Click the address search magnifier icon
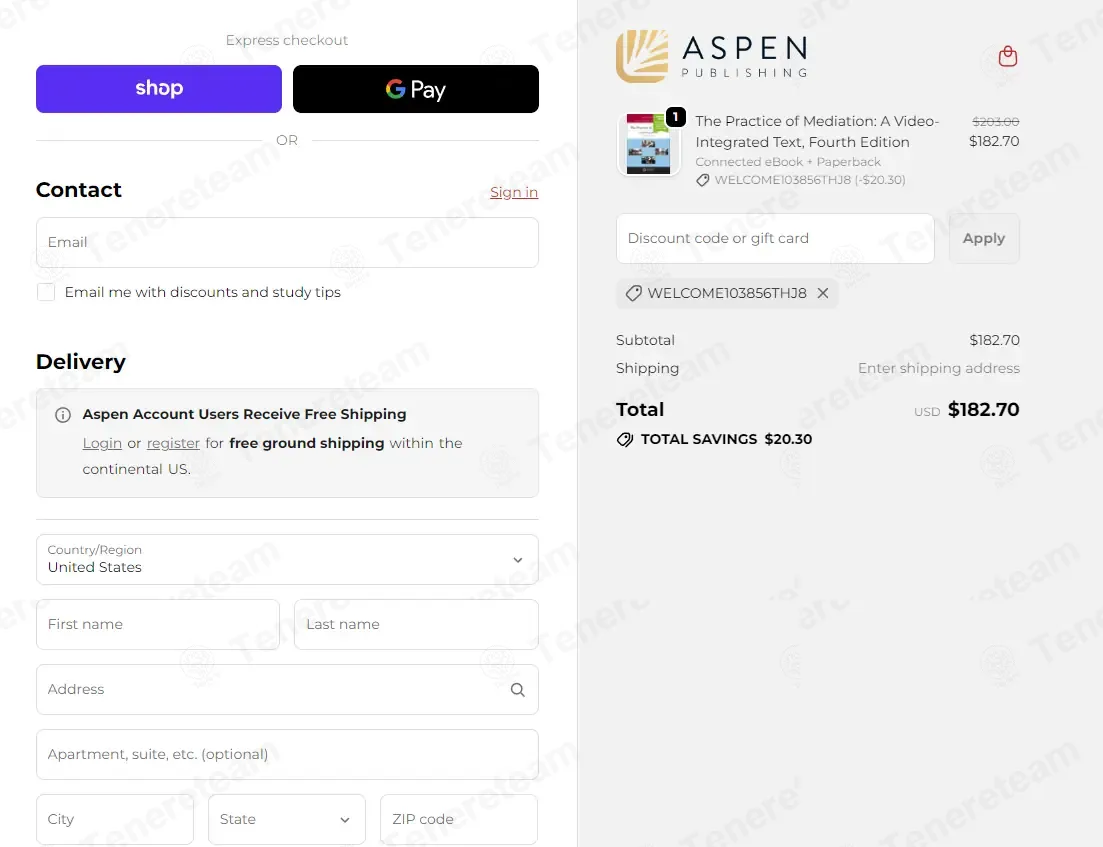The height and width of the screenshot is (847, 1103). point(517,689)
